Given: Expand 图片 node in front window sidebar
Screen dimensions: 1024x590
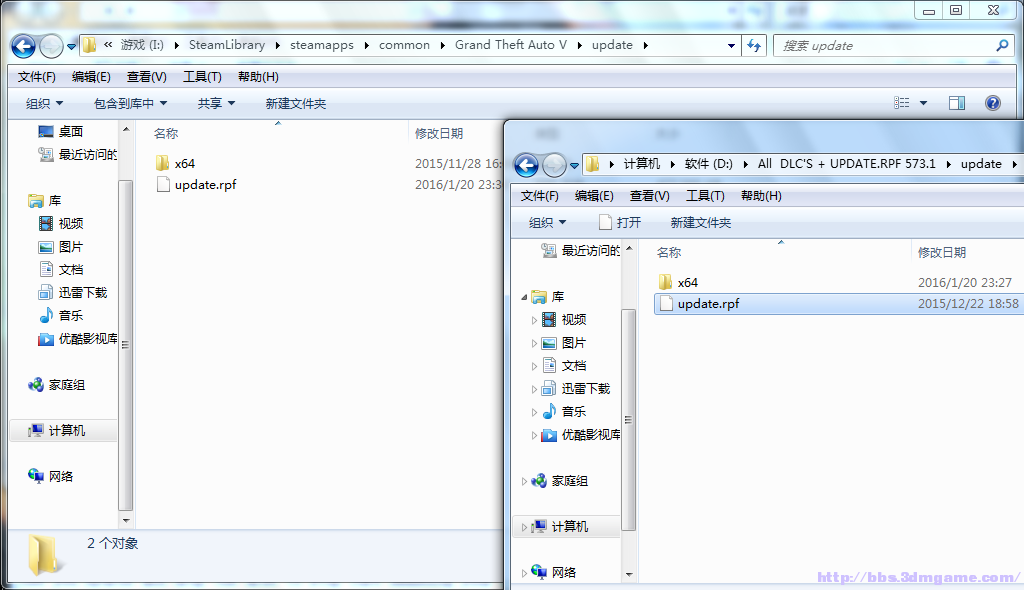Looking at the screenshot, I should point(534,343).
